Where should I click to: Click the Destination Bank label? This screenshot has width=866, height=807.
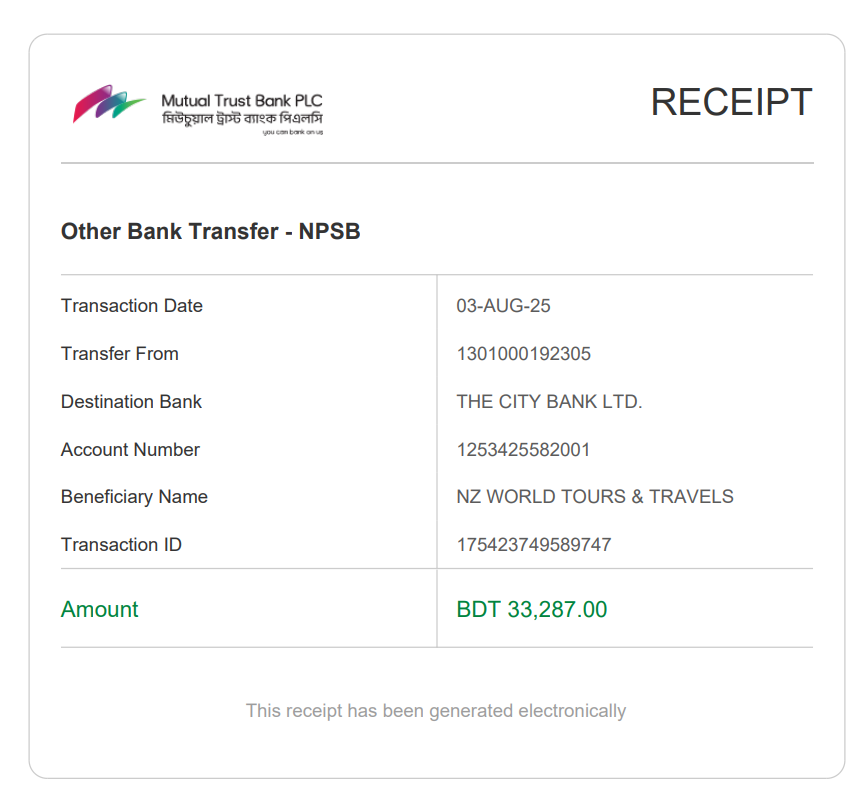point(131,402)
